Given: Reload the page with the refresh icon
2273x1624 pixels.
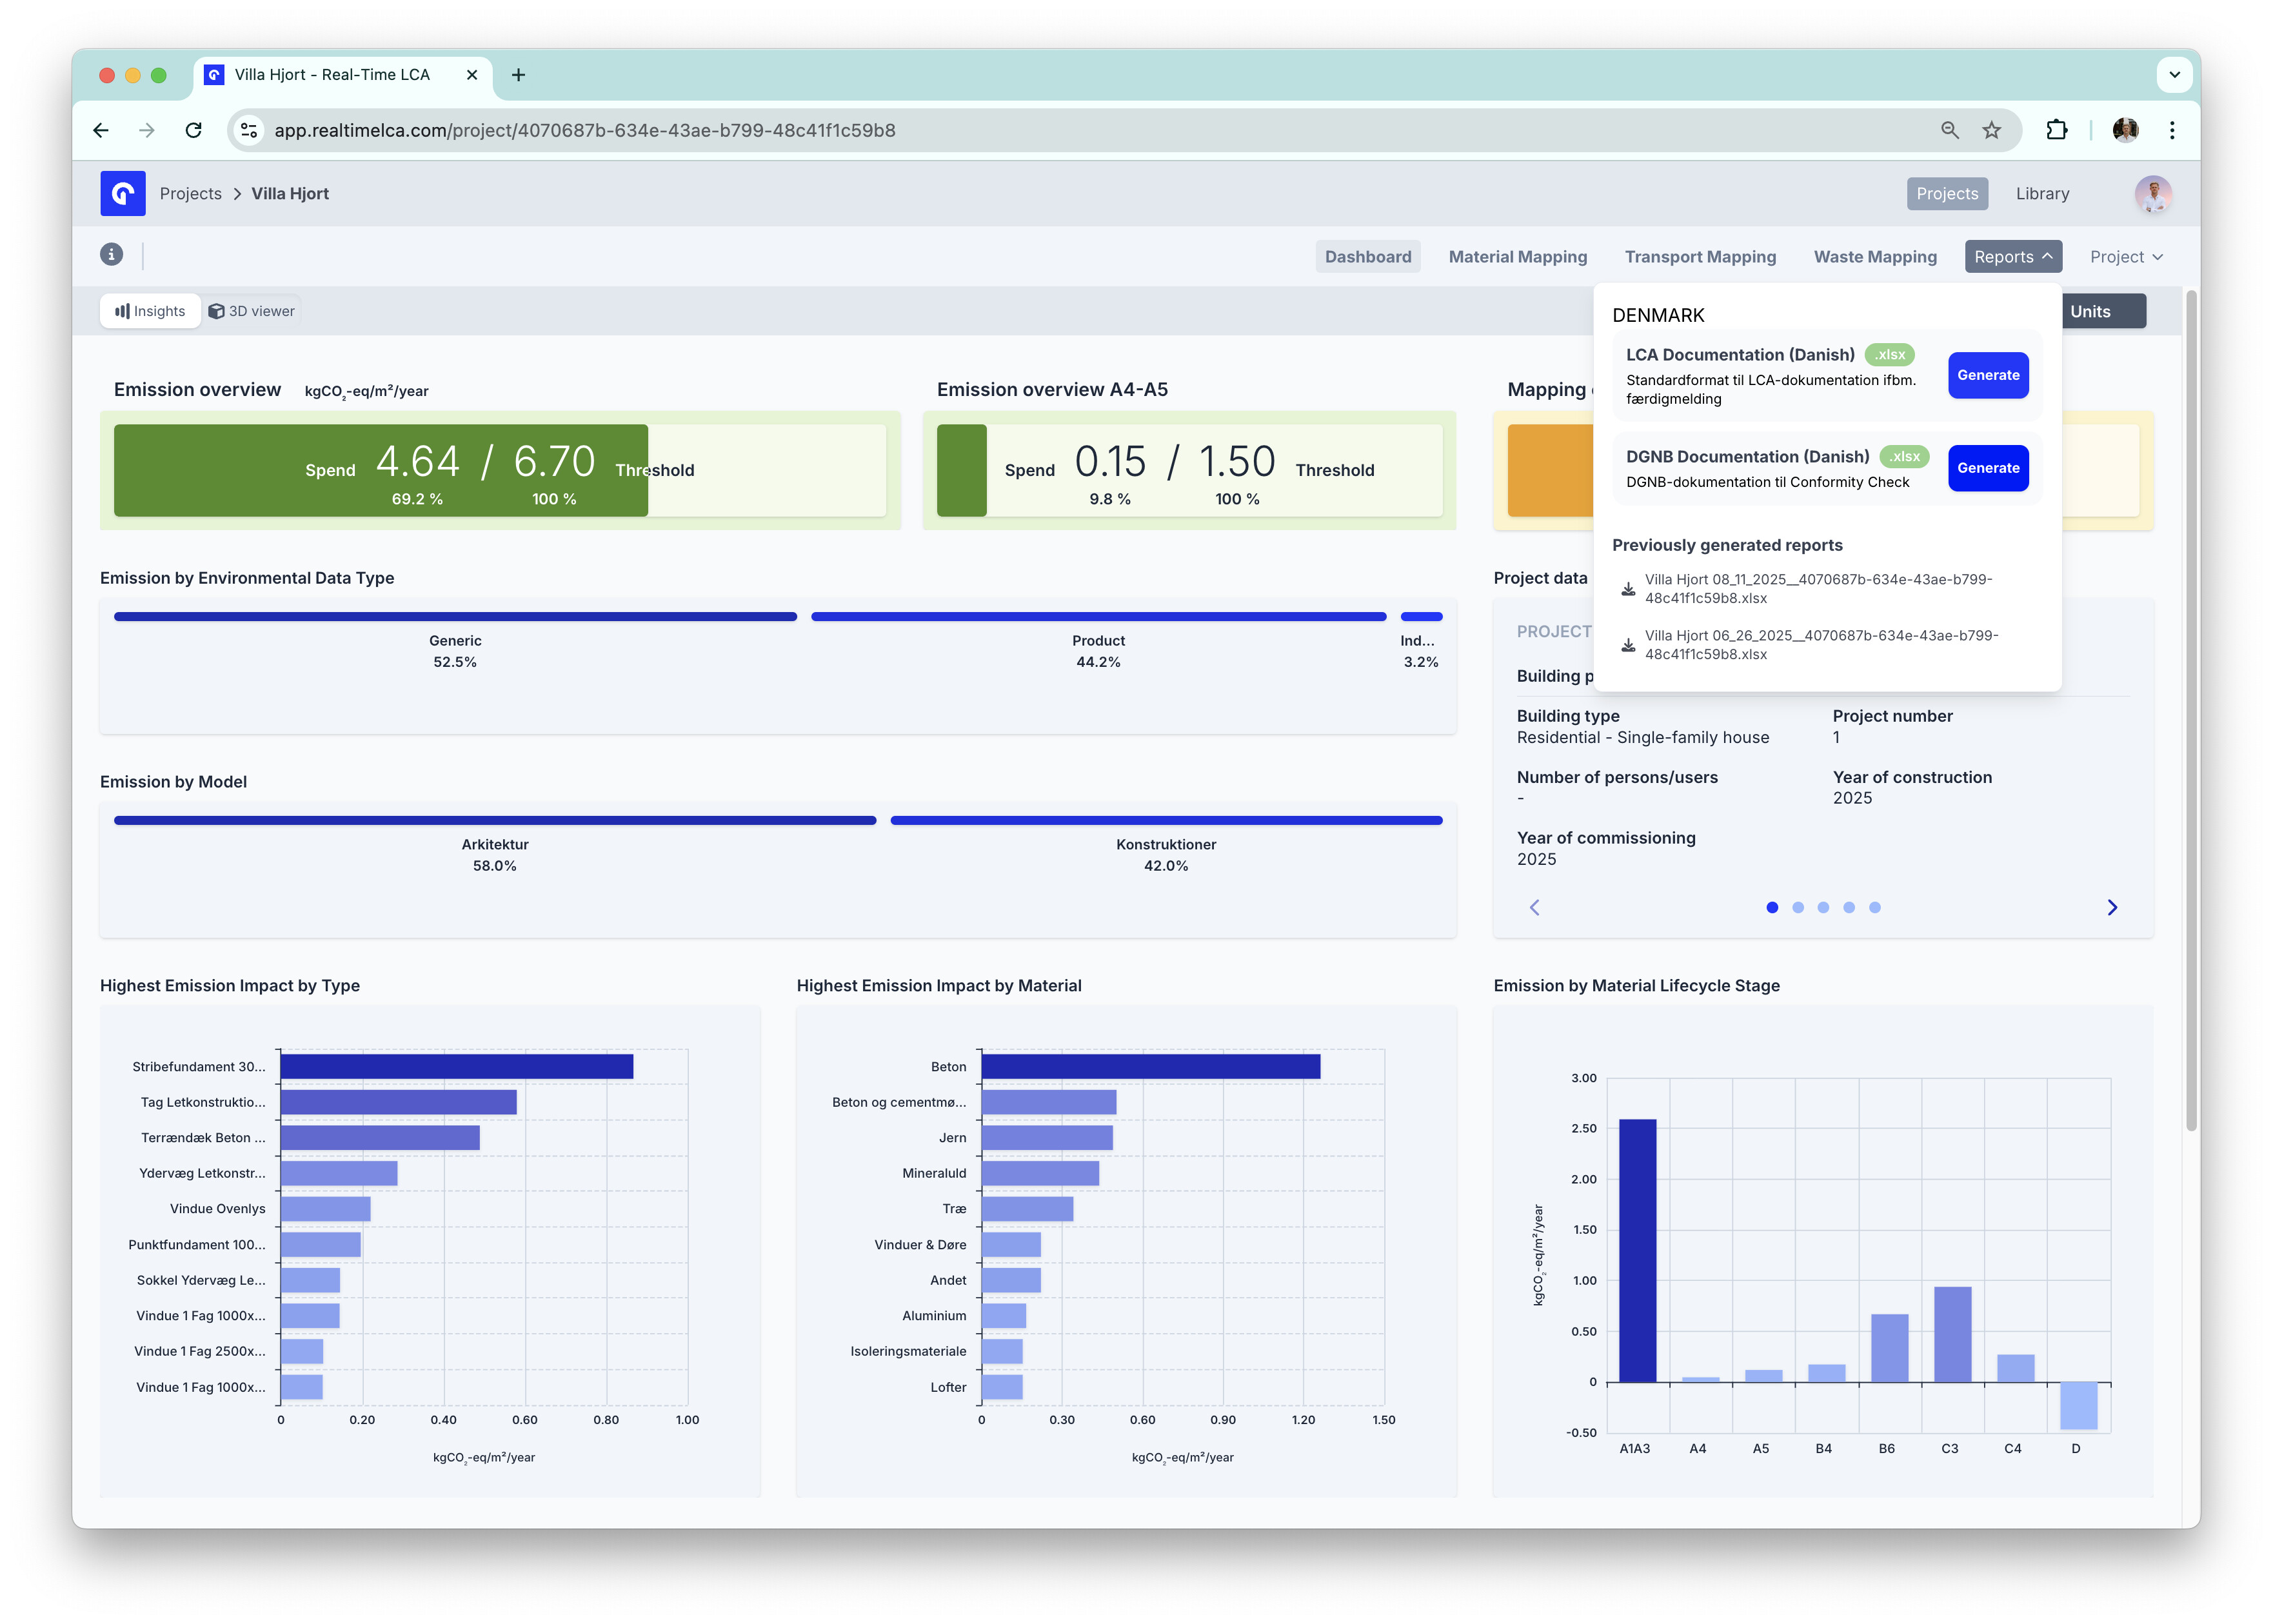Looking at the screenshot, I should (194, 130).
